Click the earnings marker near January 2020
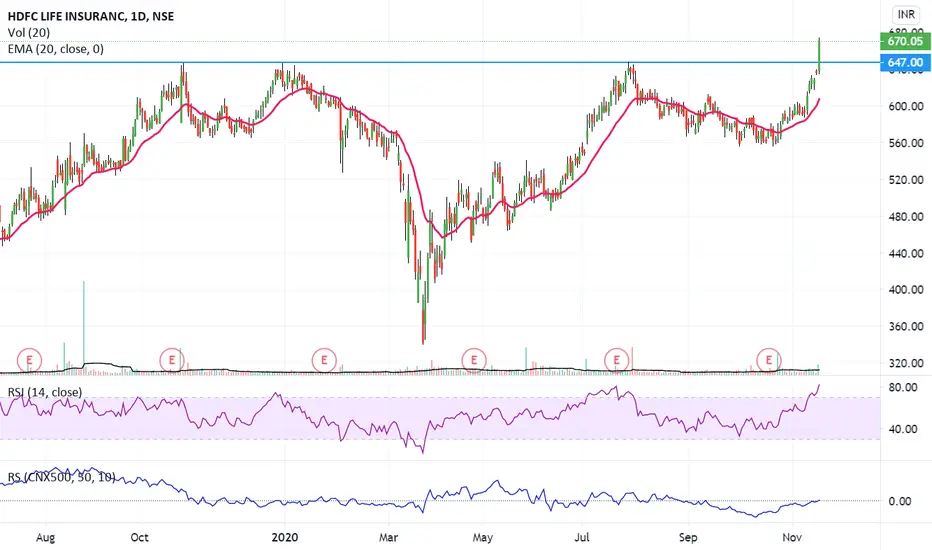This screenshot has width=932, height=550. pos(324,360)
